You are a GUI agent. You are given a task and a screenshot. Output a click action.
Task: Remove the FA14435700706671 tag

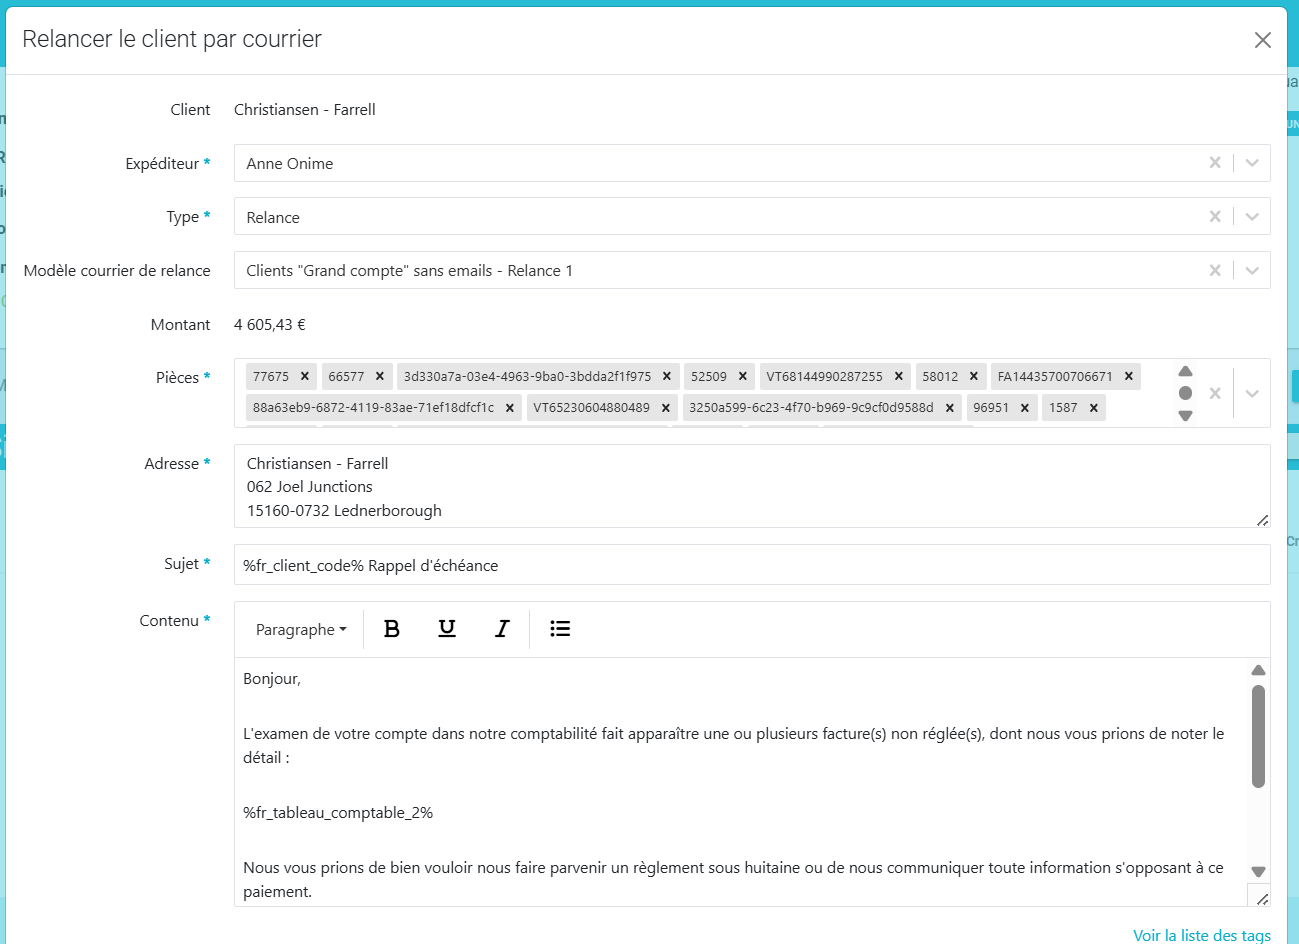click(x=1129, y=376)
